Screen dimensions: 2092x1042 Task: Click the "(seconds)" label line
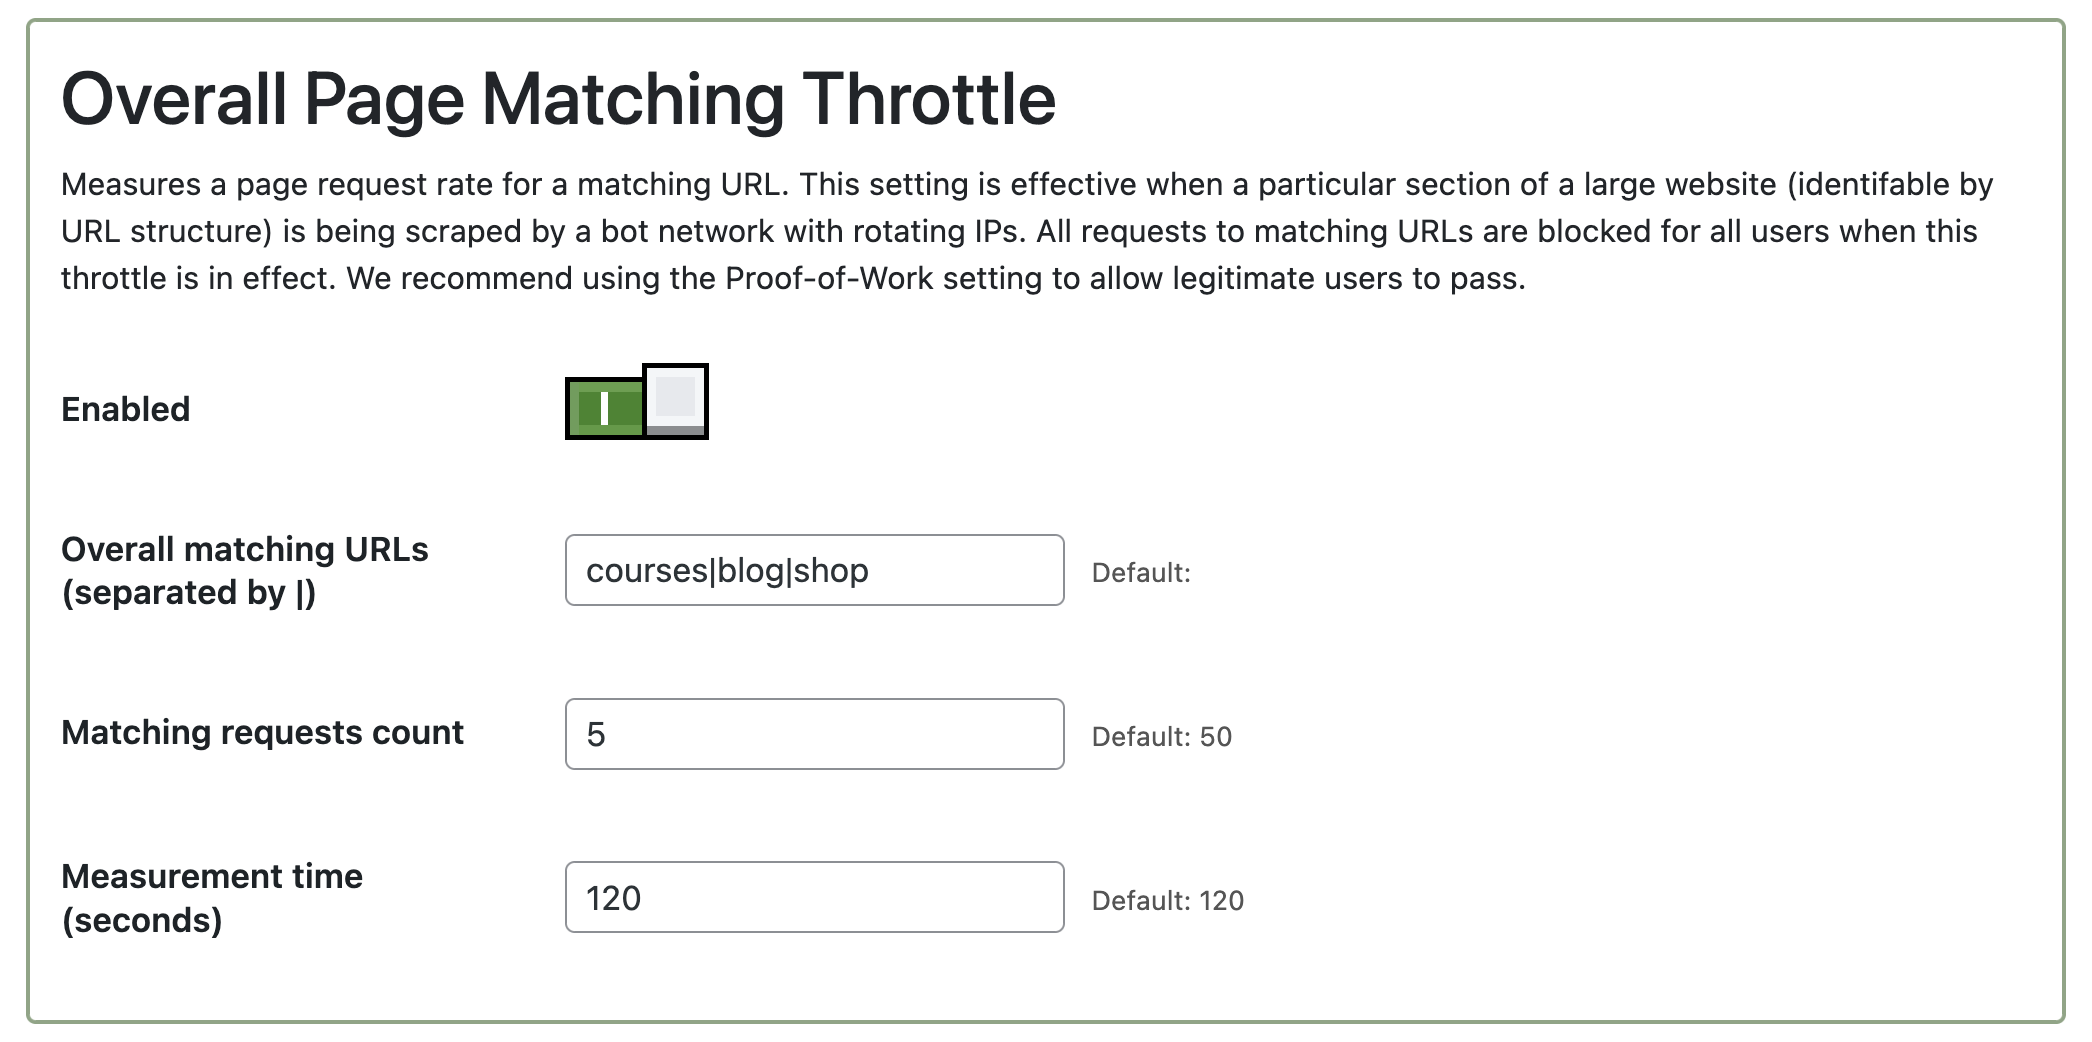tap(142, 920)
